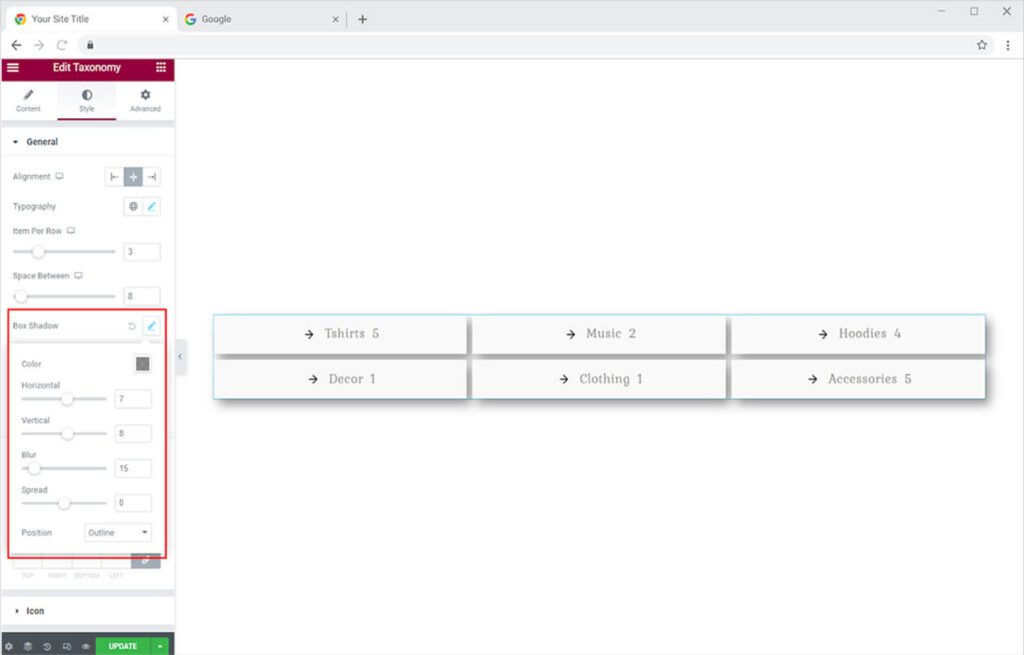Image resolution: width=1024 pixels, height=655 pixels.
Task: Open the Navigator layers icon
Action: pyautogui.click(x=29, y=646)
